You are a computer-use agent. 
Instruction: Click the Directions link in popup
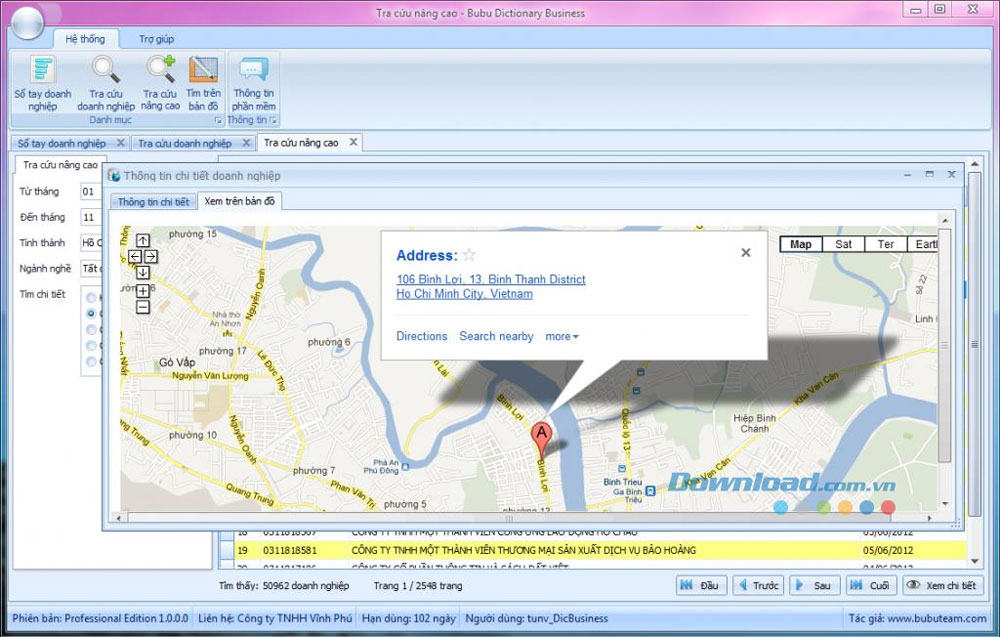[421, 337]
